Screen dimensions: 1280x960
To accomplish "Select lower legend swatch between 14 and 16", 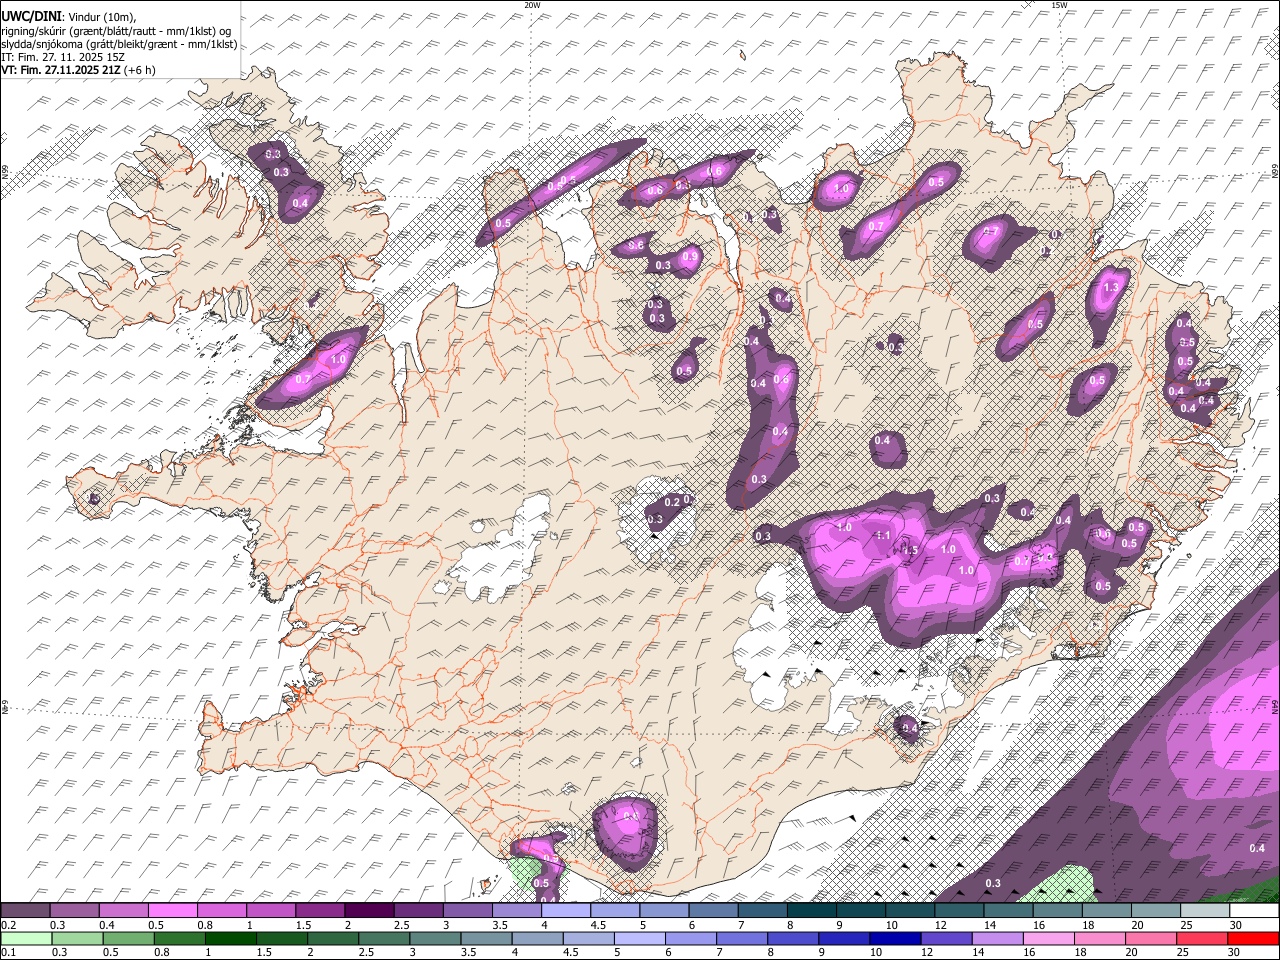I will tap(998, 938).
